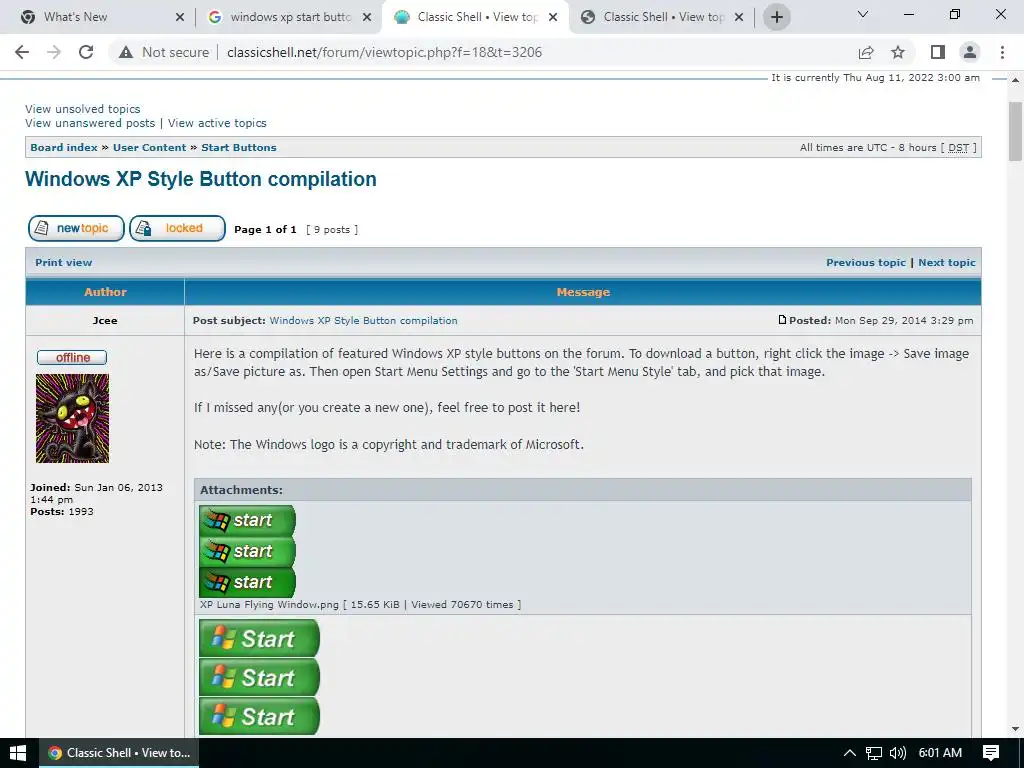Viewport: 1024px width, 768px height.
Task: Close the windows xp start button tab
Action: [367, 17]
